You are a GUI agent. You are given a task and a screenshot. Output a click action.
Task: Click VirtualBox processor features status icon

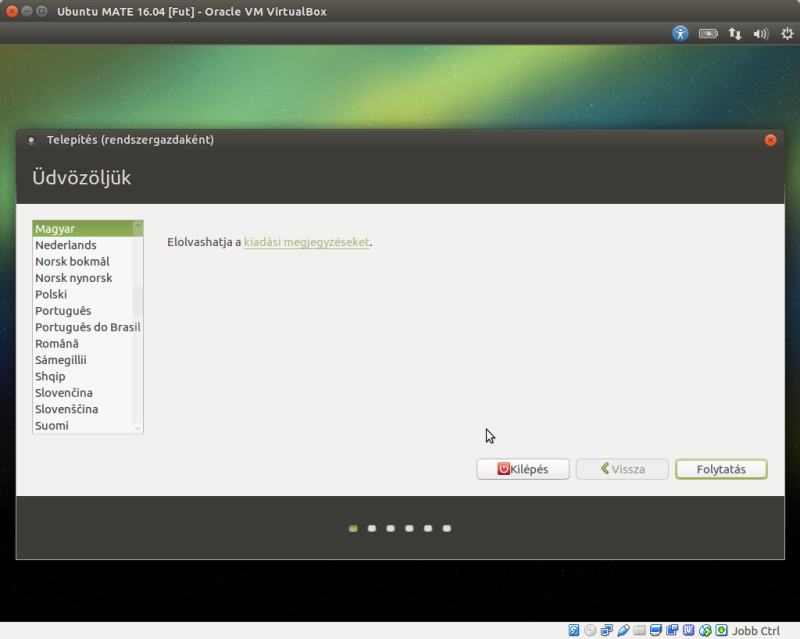[x=689, y=630]
